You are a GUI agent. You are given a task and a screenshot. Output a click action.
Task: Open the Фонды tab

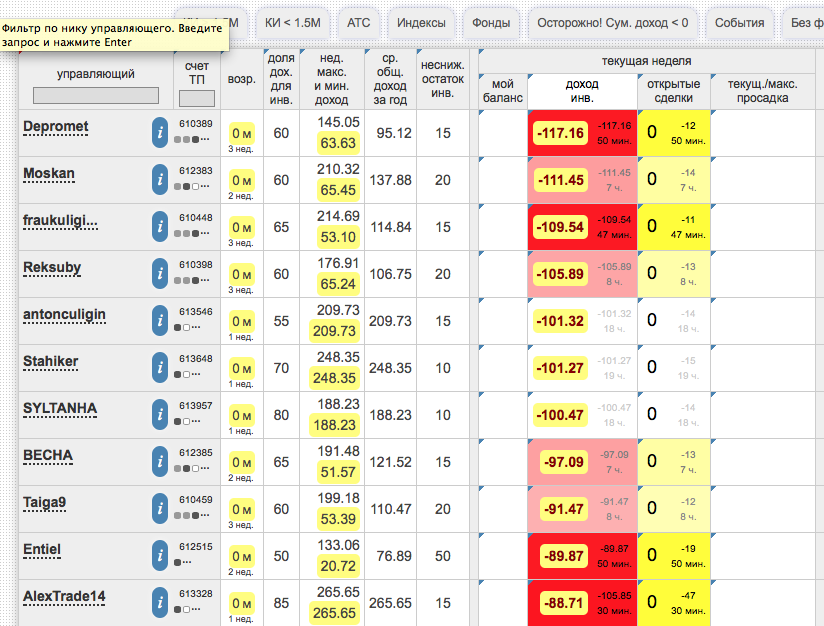[491, 22]
